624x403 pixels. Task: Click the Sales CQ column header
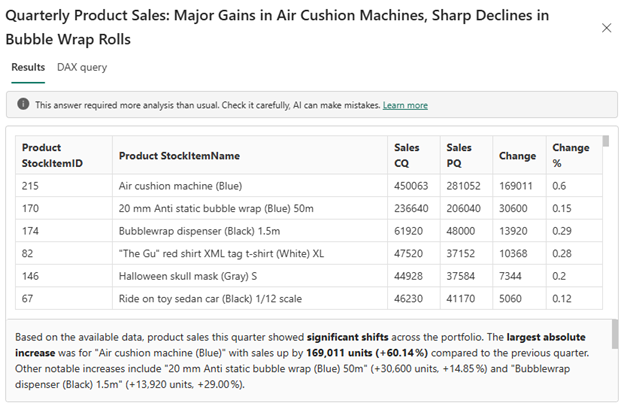pyautogui.click(x=407, y=155)
